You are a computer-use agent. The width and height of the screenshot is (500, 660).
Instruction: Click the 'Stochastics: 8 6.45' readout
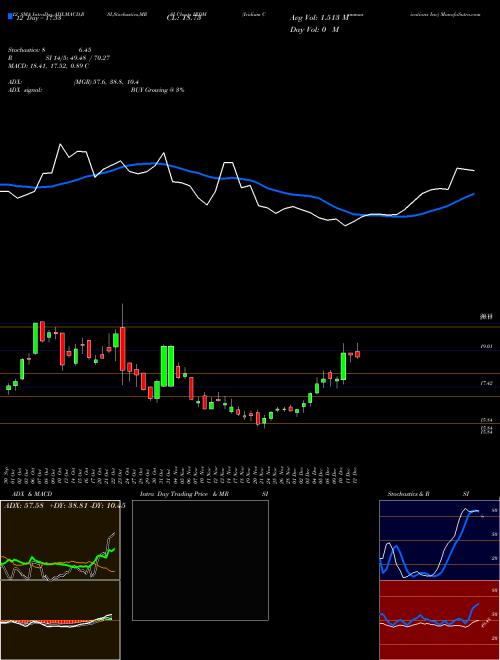click(x=50, y=50)
